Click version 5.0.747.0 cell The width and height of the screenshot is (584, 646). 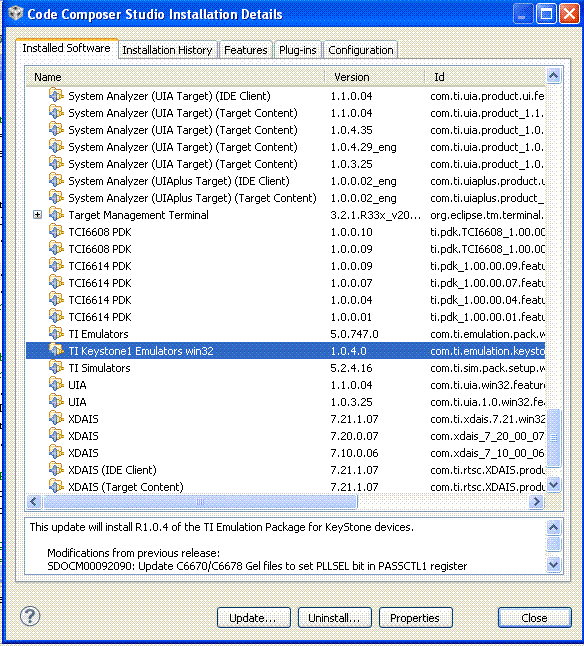354,334
